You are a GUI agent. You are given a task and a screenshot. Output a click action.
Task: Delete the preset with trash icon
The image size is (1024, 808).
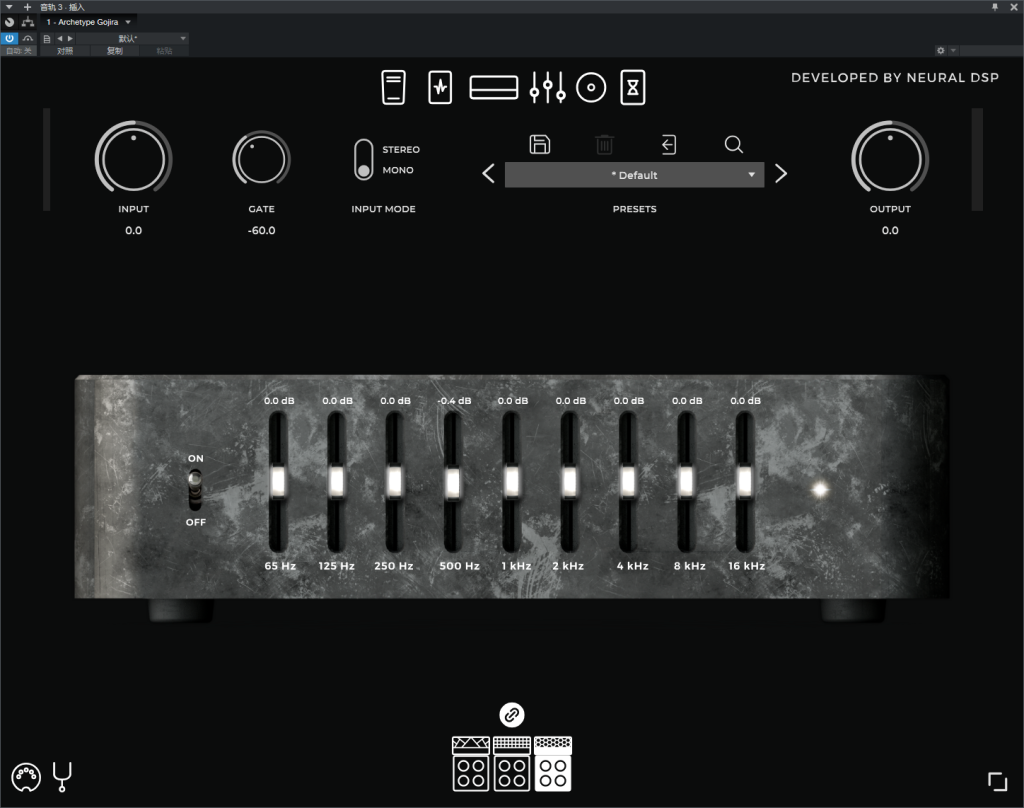click(x=604, y=144)
